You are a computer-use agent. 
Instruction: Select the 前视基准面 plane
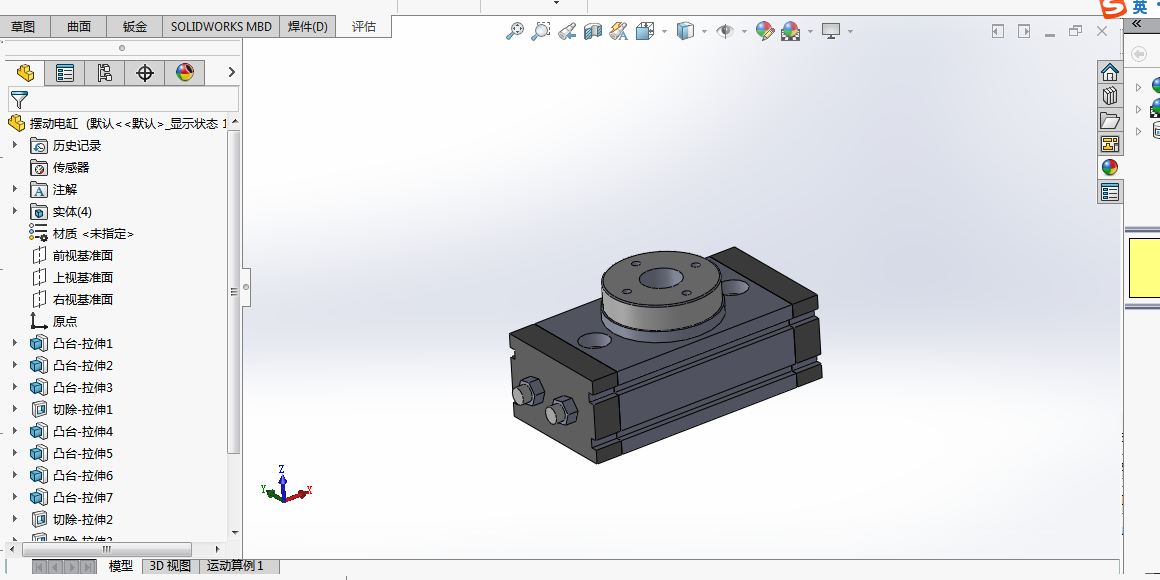[x=72, y=255]
